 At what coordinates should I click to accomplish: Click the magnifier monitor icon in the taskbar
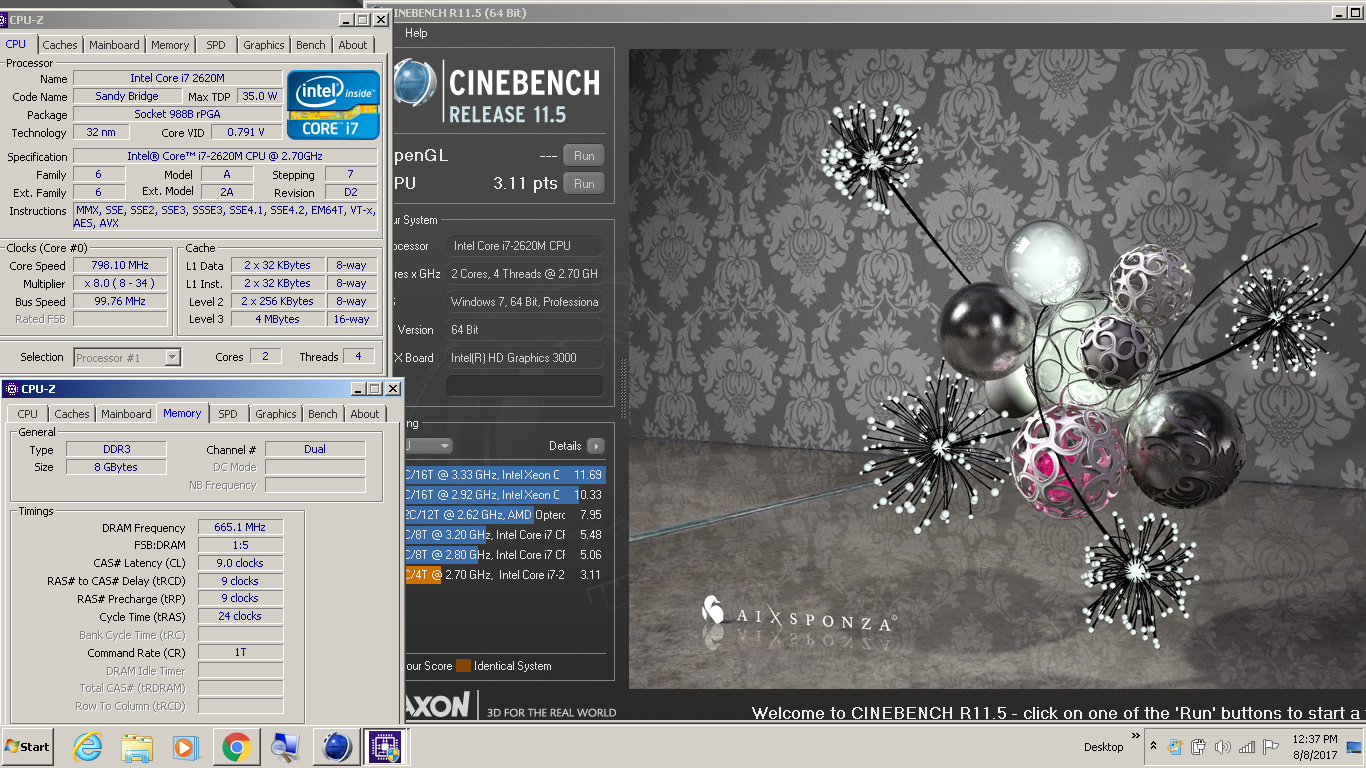click(x=285, y=747)
